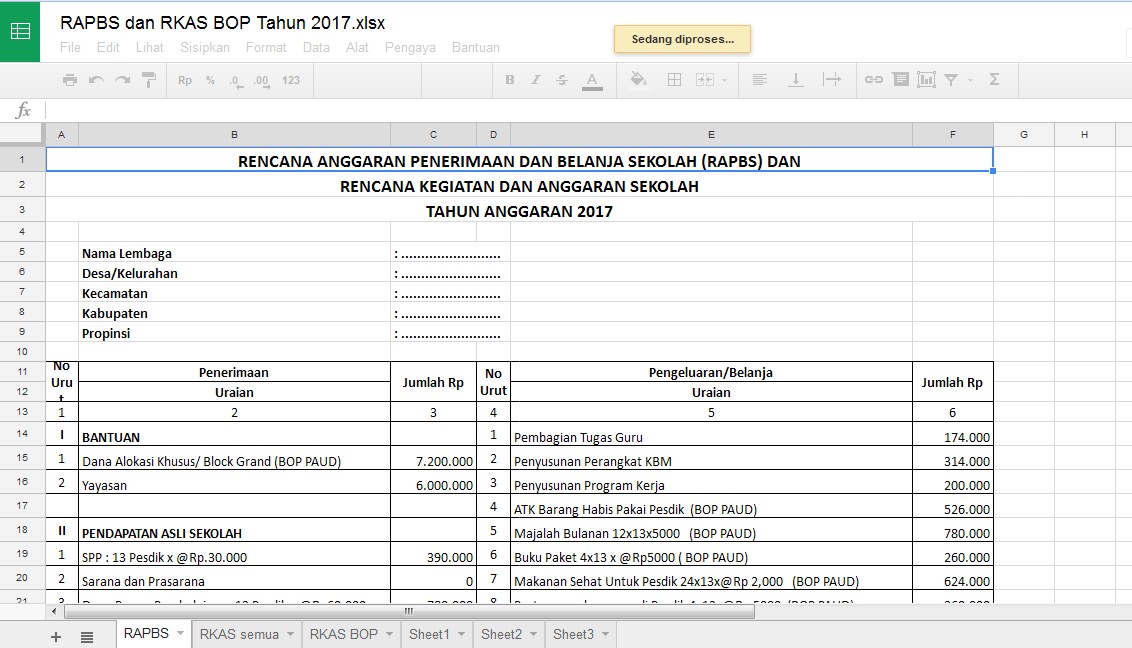Select the Print icon
Image resolution: width=1132 pixels, height=648 pixels.
pos(69,80)
